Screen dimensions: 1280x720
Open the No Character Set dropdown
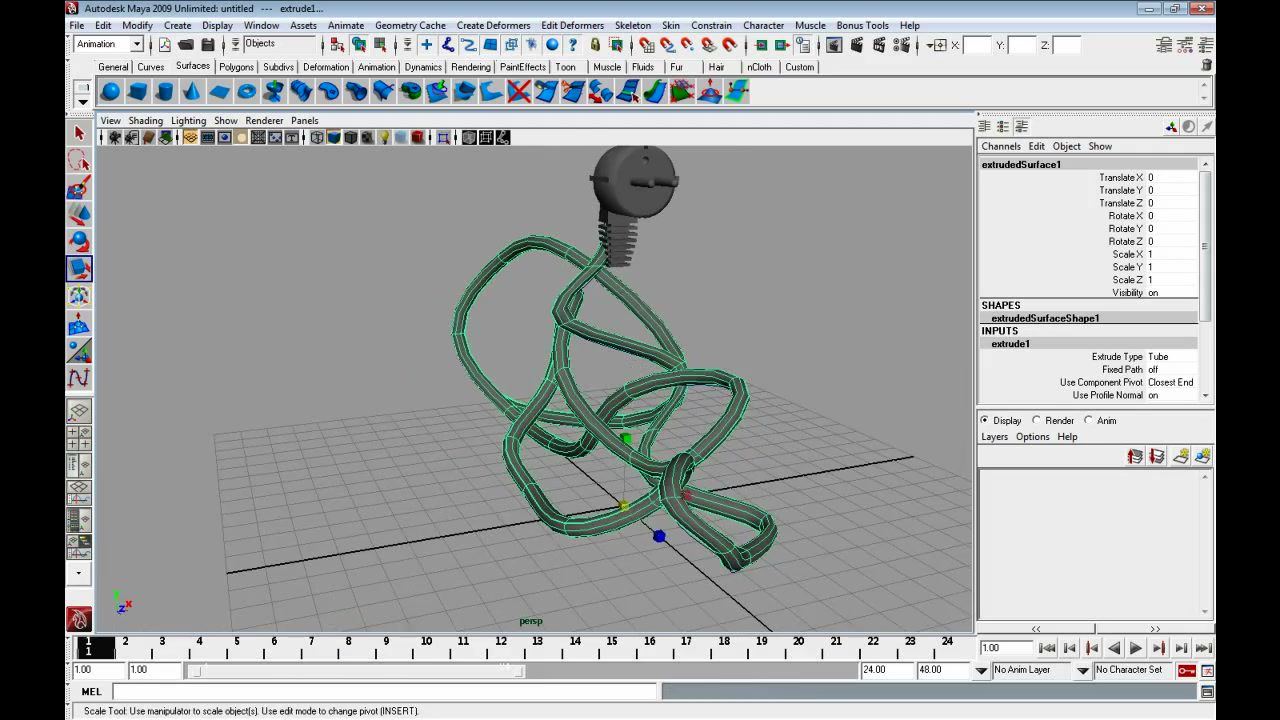tap(1133, 670)
